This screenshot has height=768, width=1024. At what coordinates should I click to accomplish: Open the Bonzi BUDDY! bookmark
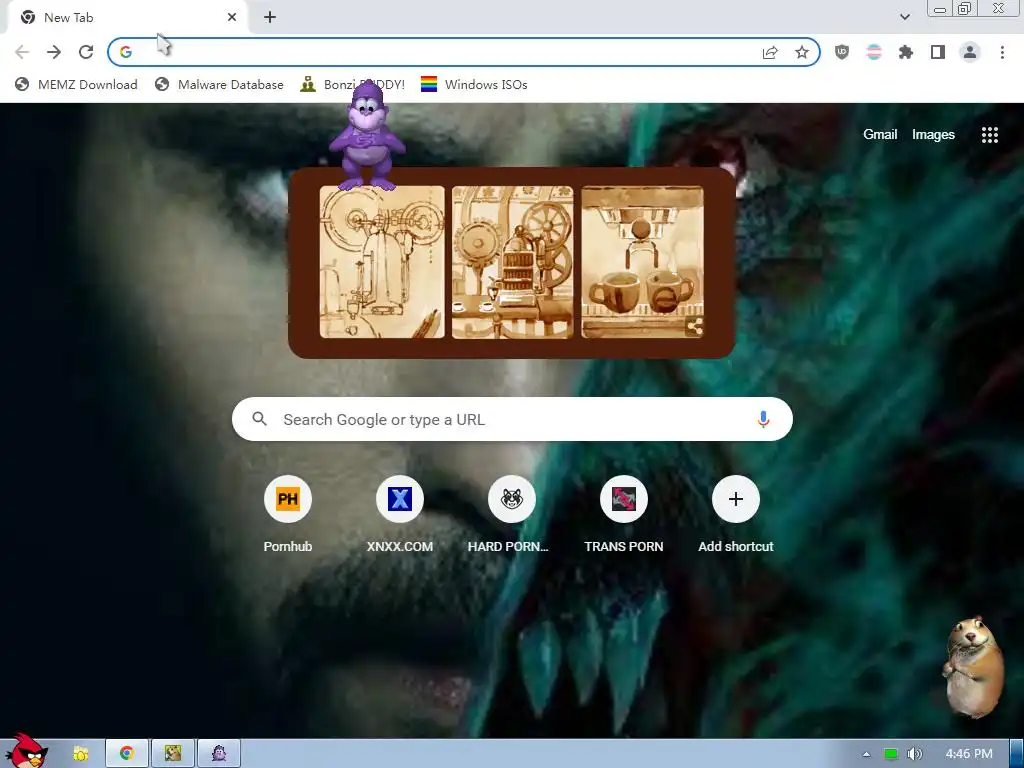click(x=353, y=84)
